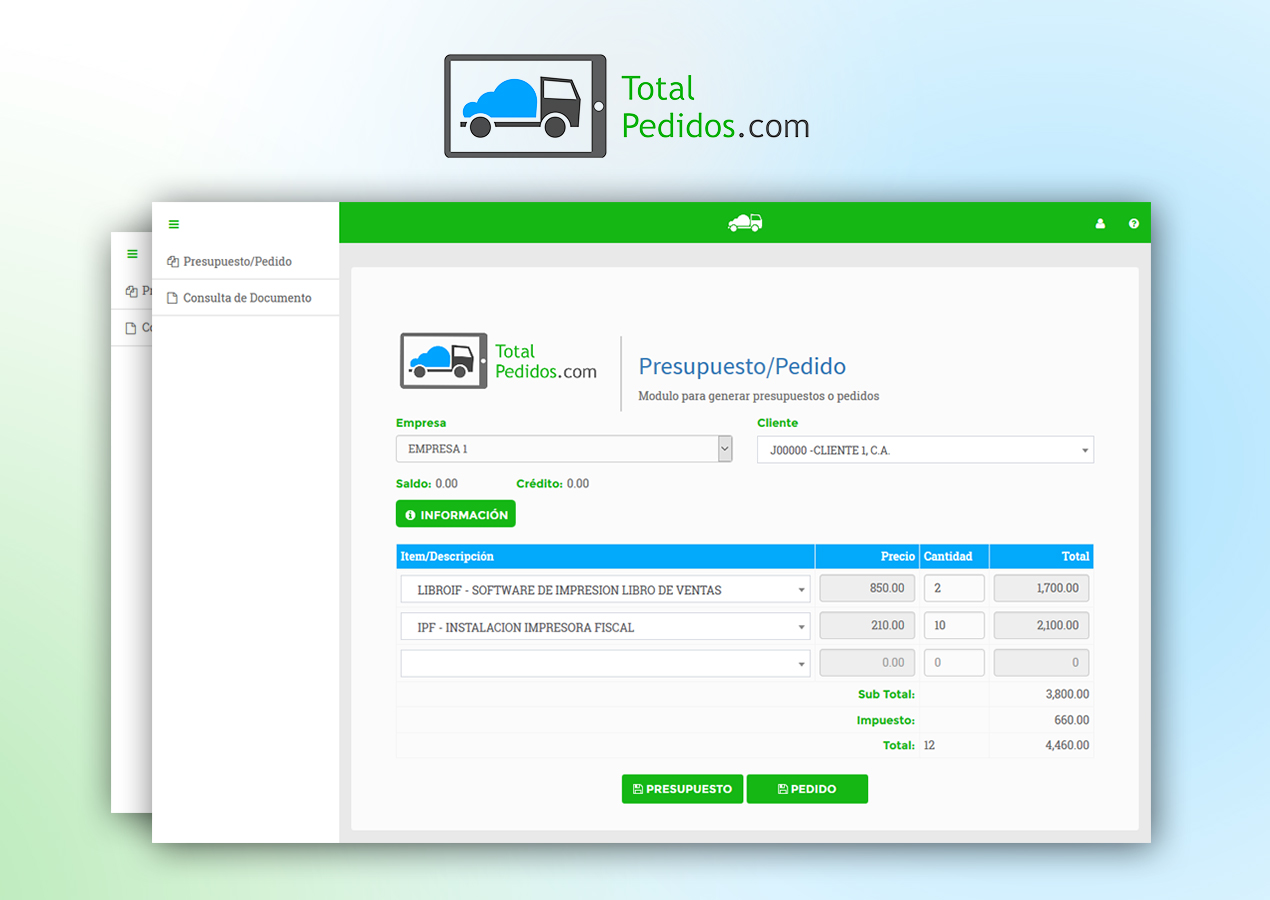Click the hamburger menu icon in sidebar

tap(174, 224)
